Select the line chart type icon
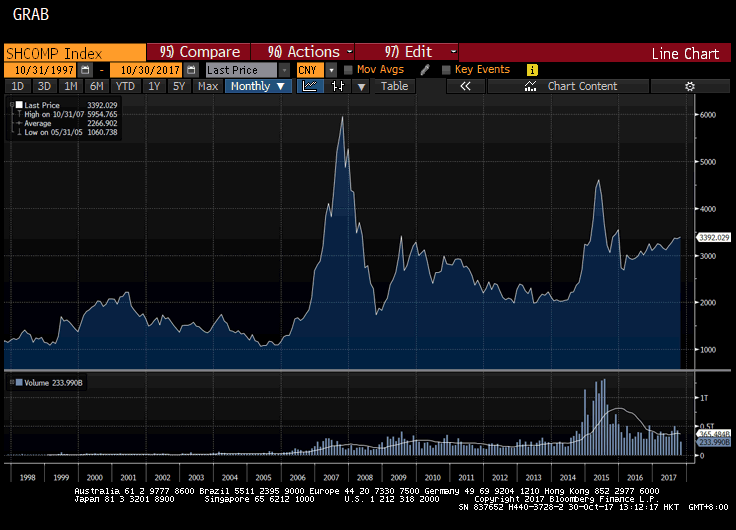 (x=310, y=87)
